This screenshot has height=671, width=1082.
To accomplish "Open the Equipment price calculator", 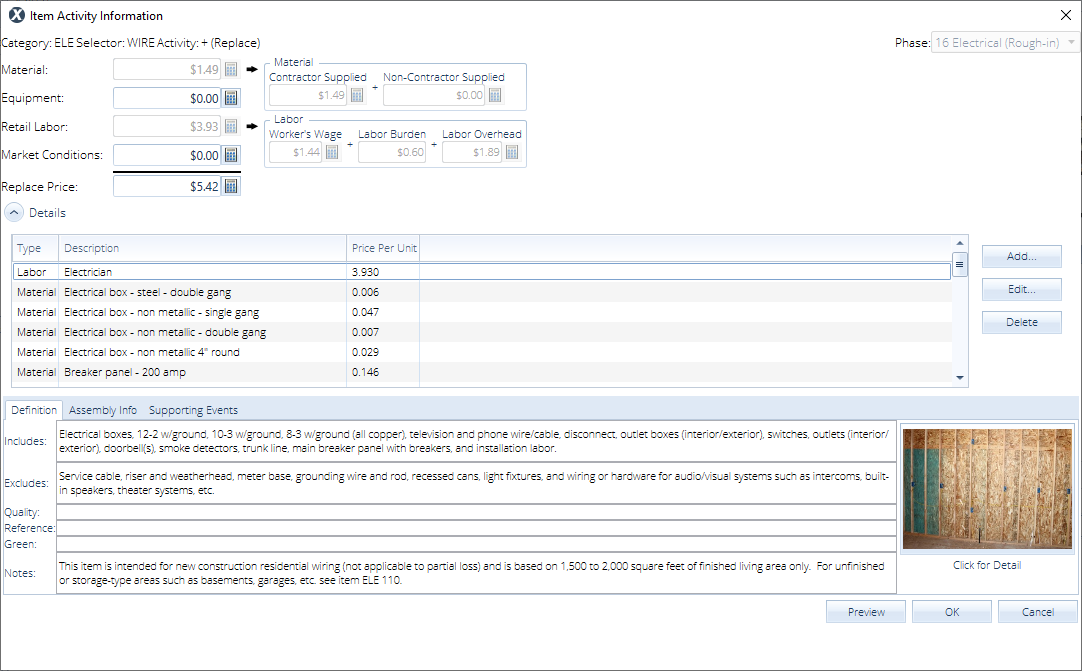I will click(231, 97).
